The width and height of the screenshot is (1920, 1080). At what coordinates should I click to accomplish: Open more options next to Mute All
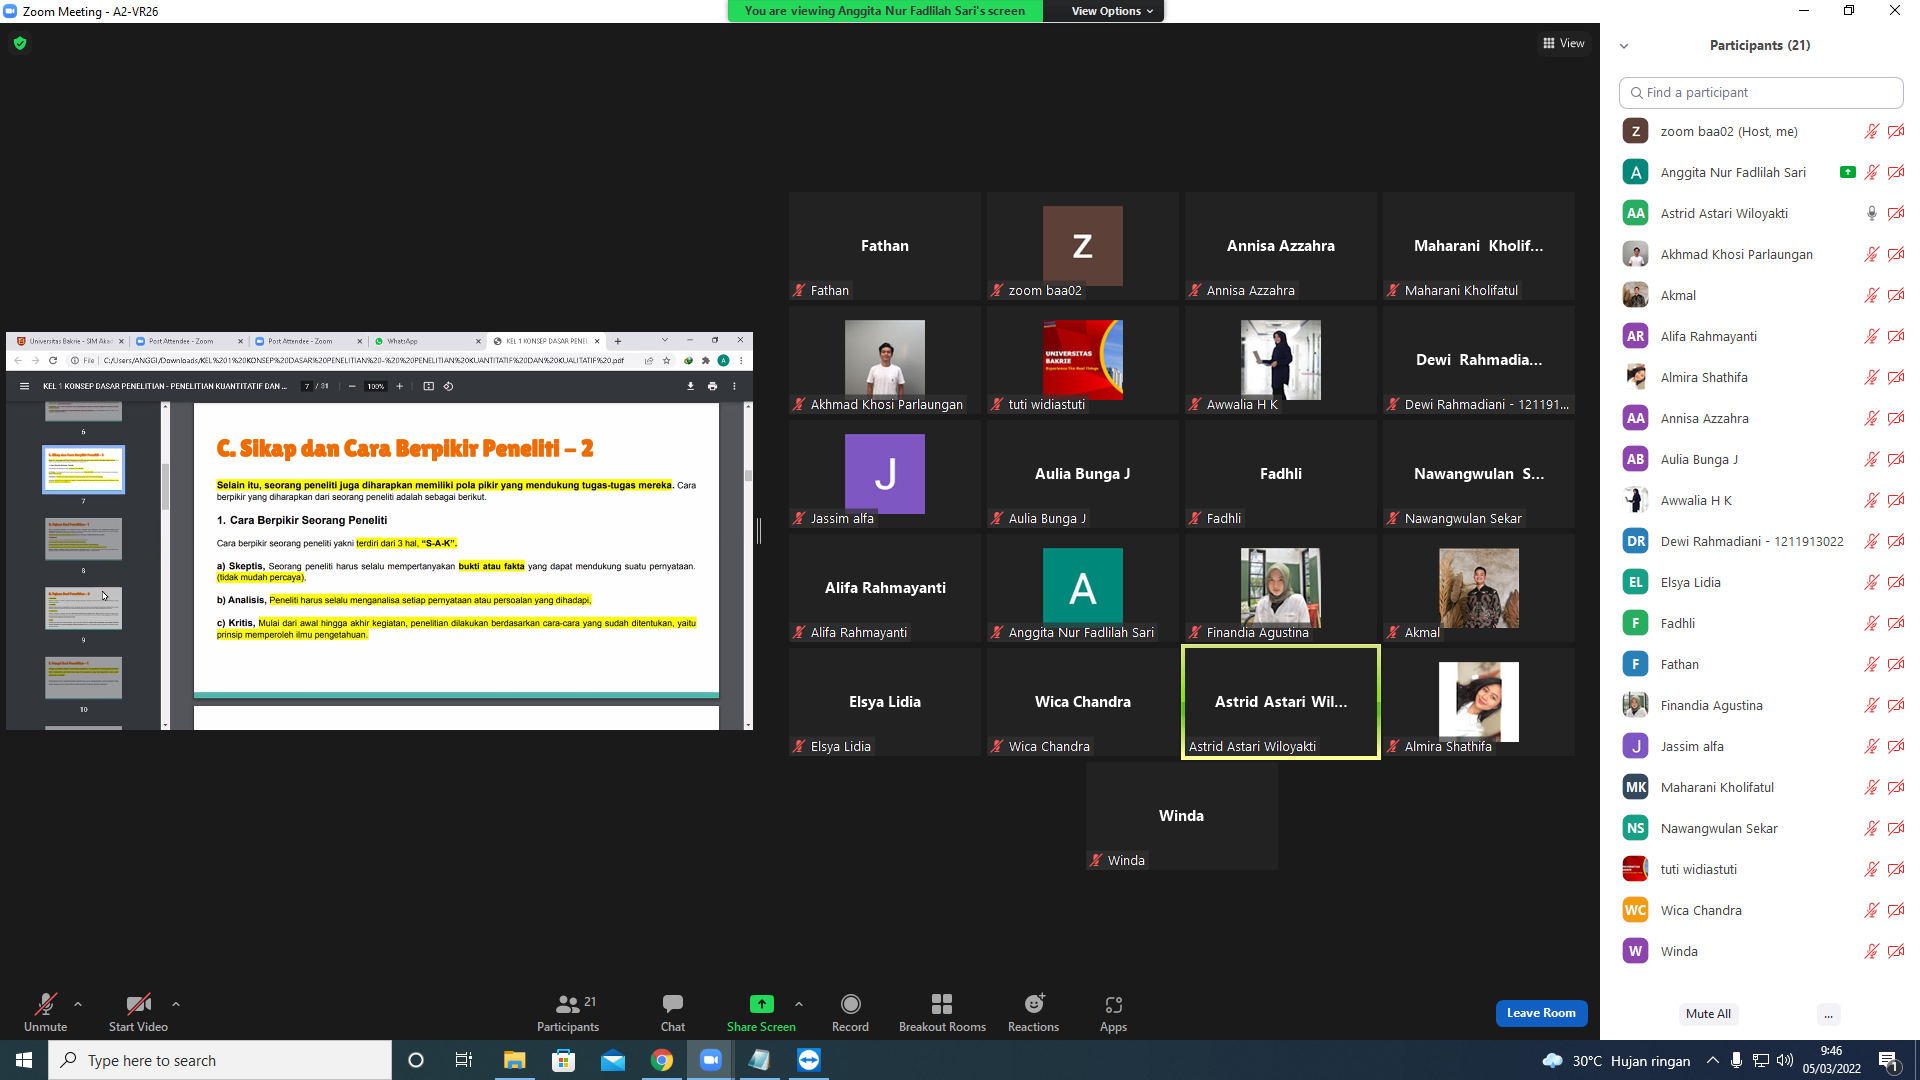tap(1828, 1014)
